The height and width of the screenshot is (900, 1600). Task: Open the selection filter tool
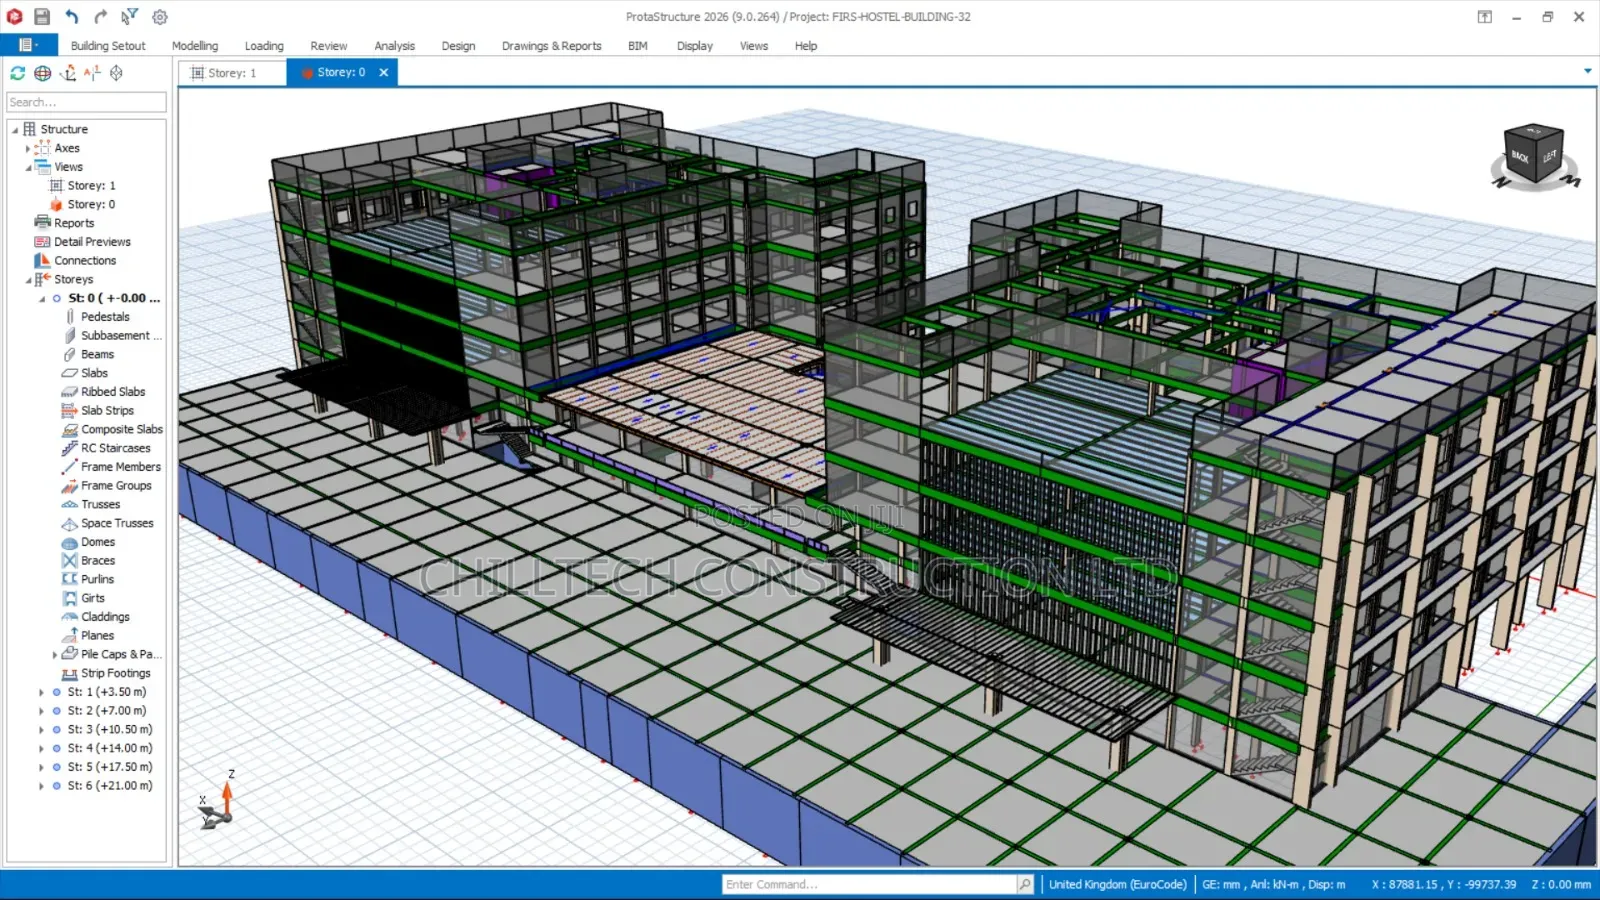[x=129, y=16]
